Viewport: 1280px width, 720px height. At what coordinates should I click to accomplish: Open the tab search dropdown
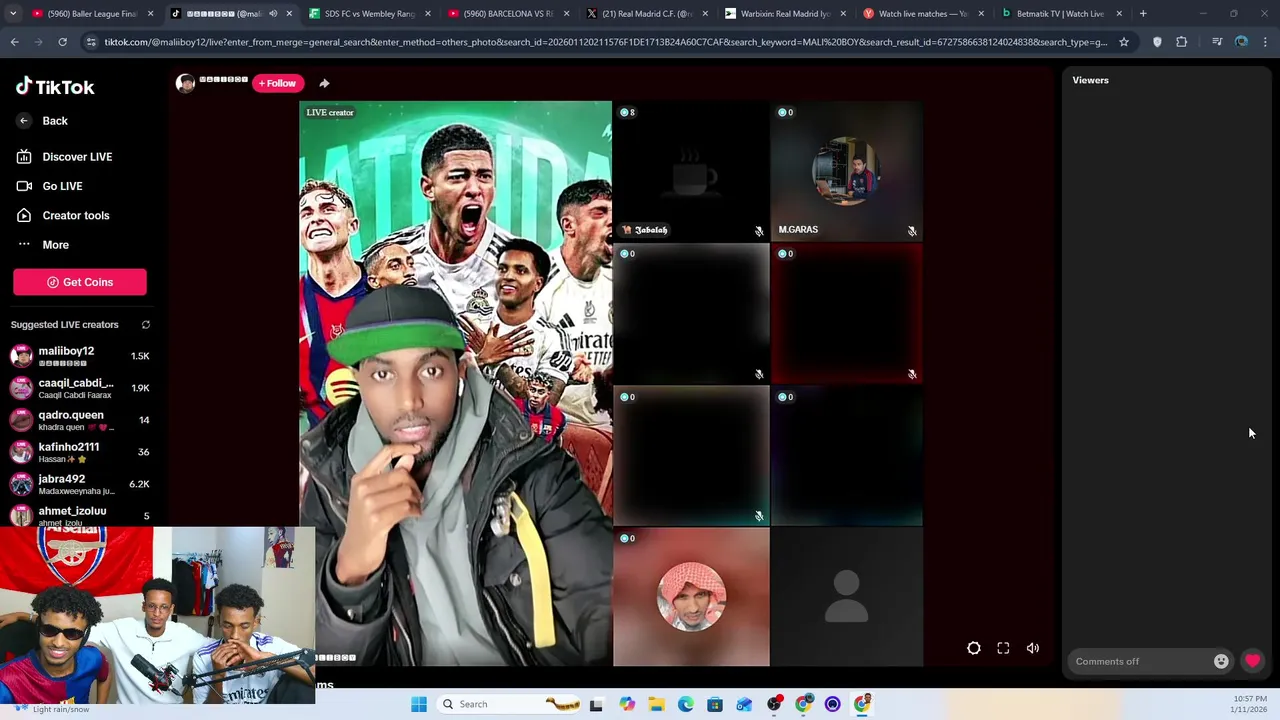(13, 14)
